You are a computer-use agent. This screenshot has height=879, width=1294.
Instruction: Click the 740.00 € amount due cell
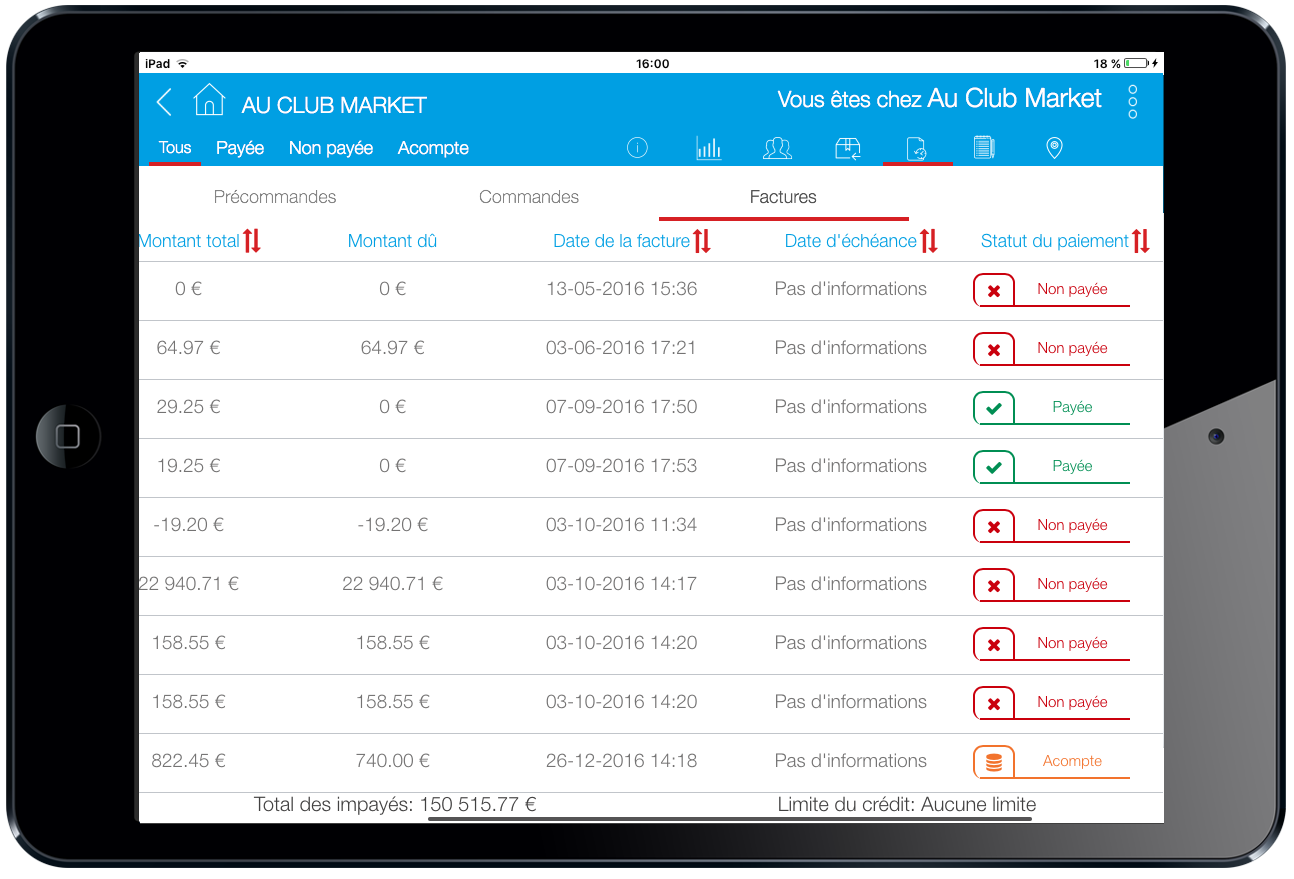(392, 761)
